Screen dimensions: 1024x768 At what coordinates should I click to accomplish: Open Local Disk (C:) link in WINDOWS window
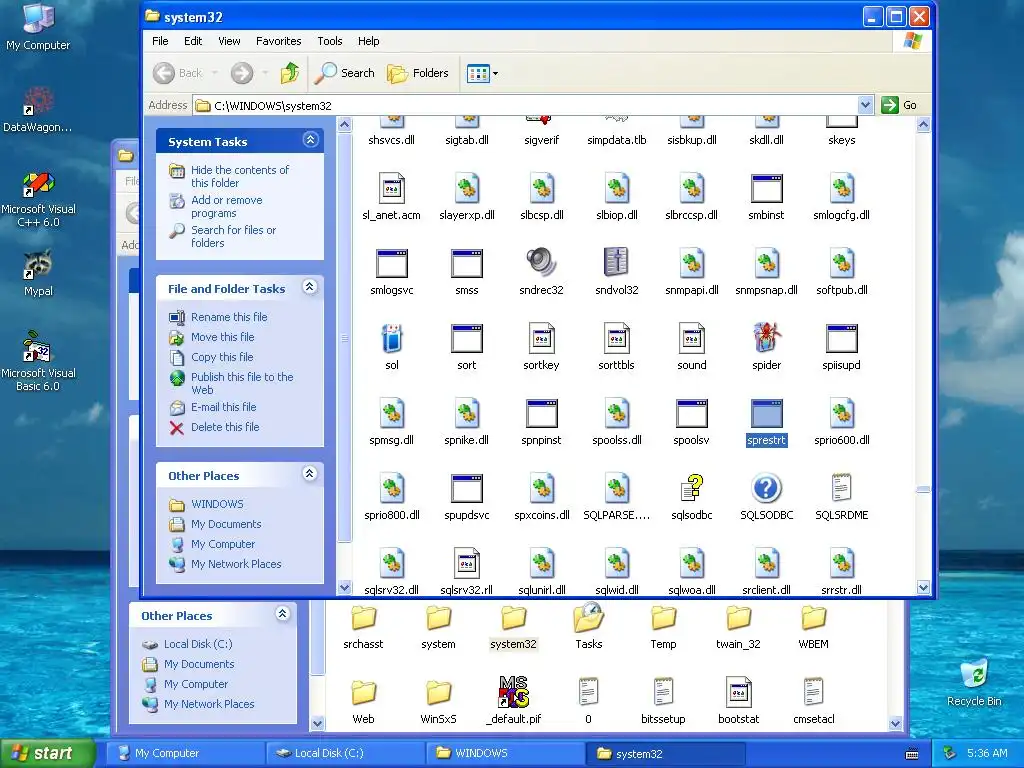(x=198, y=644)
